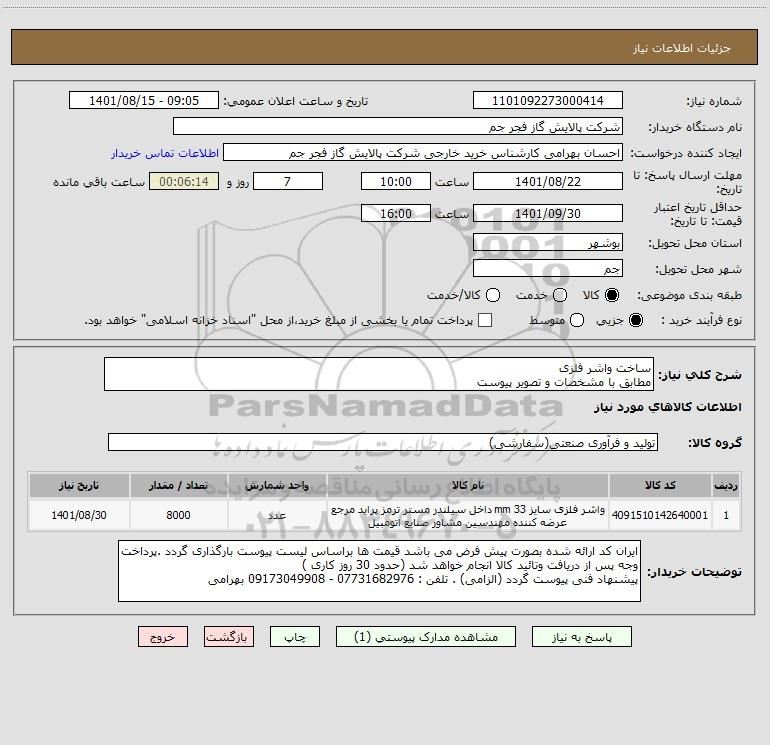Click the گروه کالا label

(715, 442)
